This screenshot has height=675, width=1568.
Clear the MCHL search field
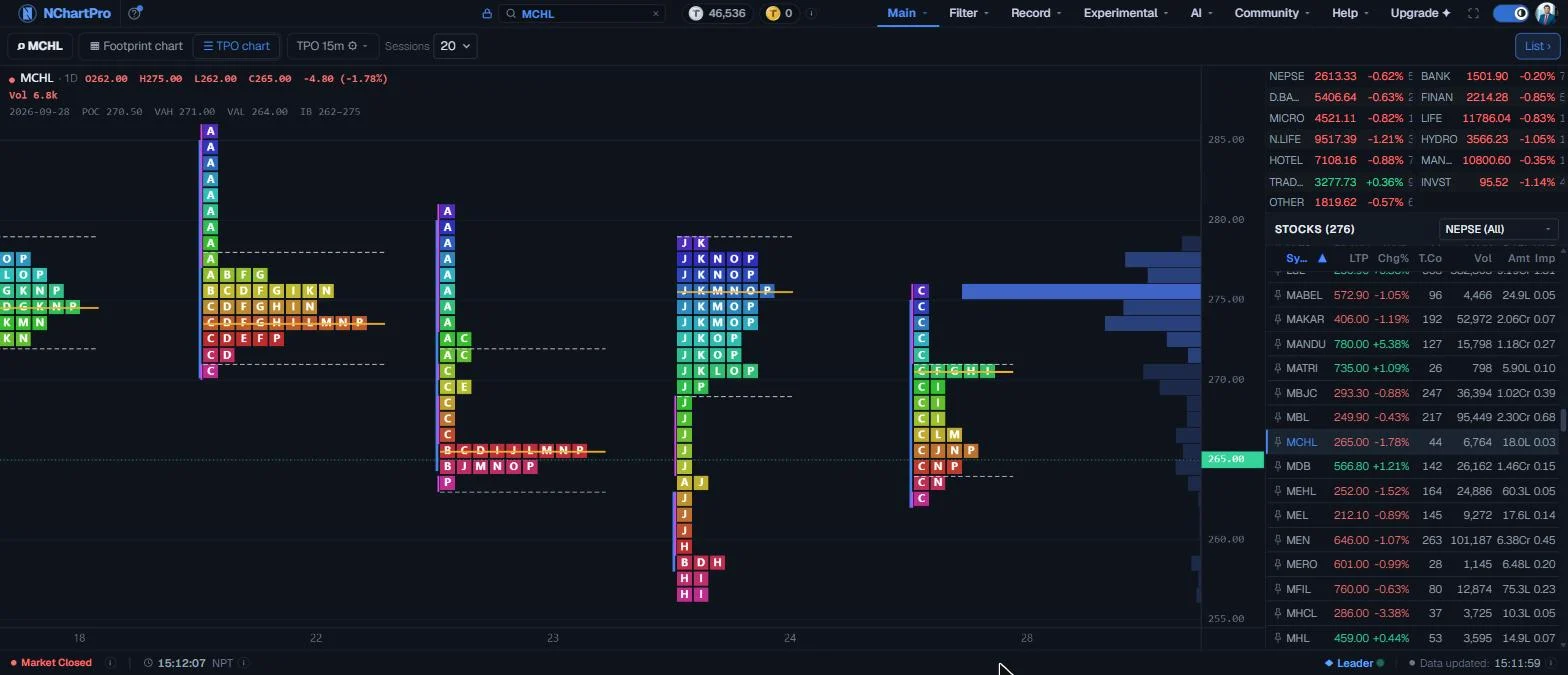(x=656, y=14)
